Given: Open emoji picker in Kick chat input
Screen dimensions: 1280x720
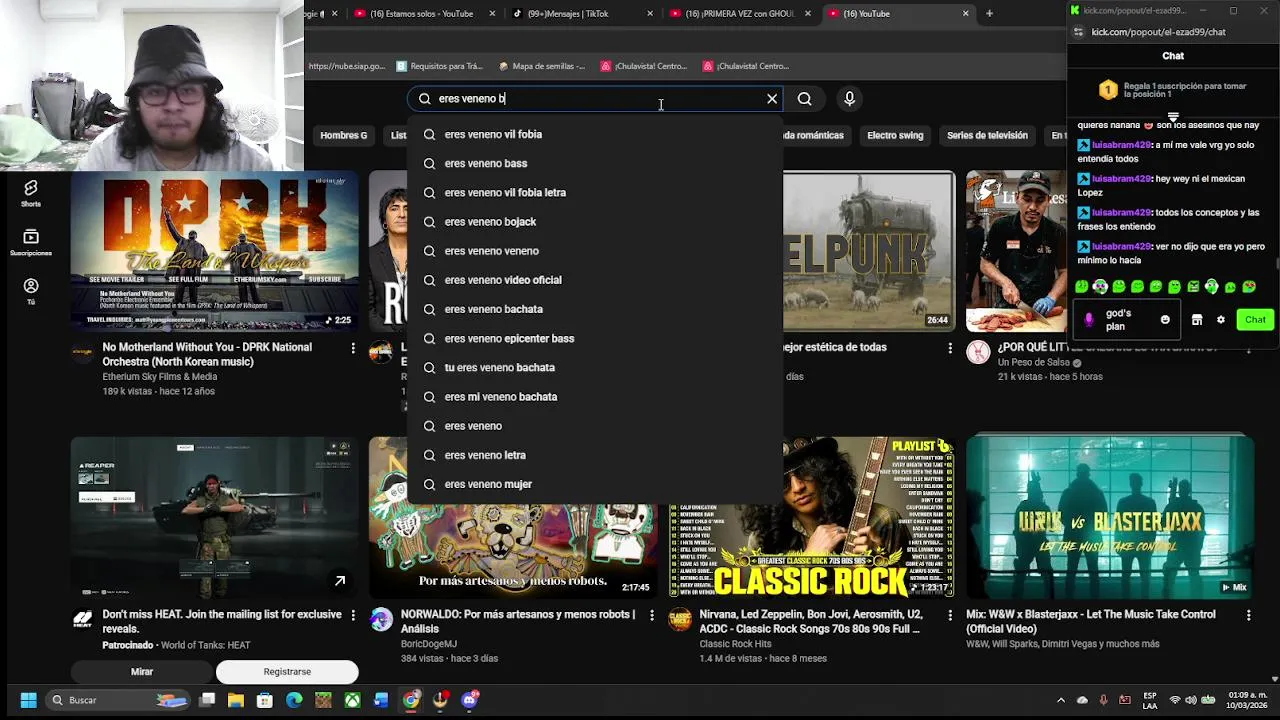Looking at the screenshot, I should point(1165,320).
